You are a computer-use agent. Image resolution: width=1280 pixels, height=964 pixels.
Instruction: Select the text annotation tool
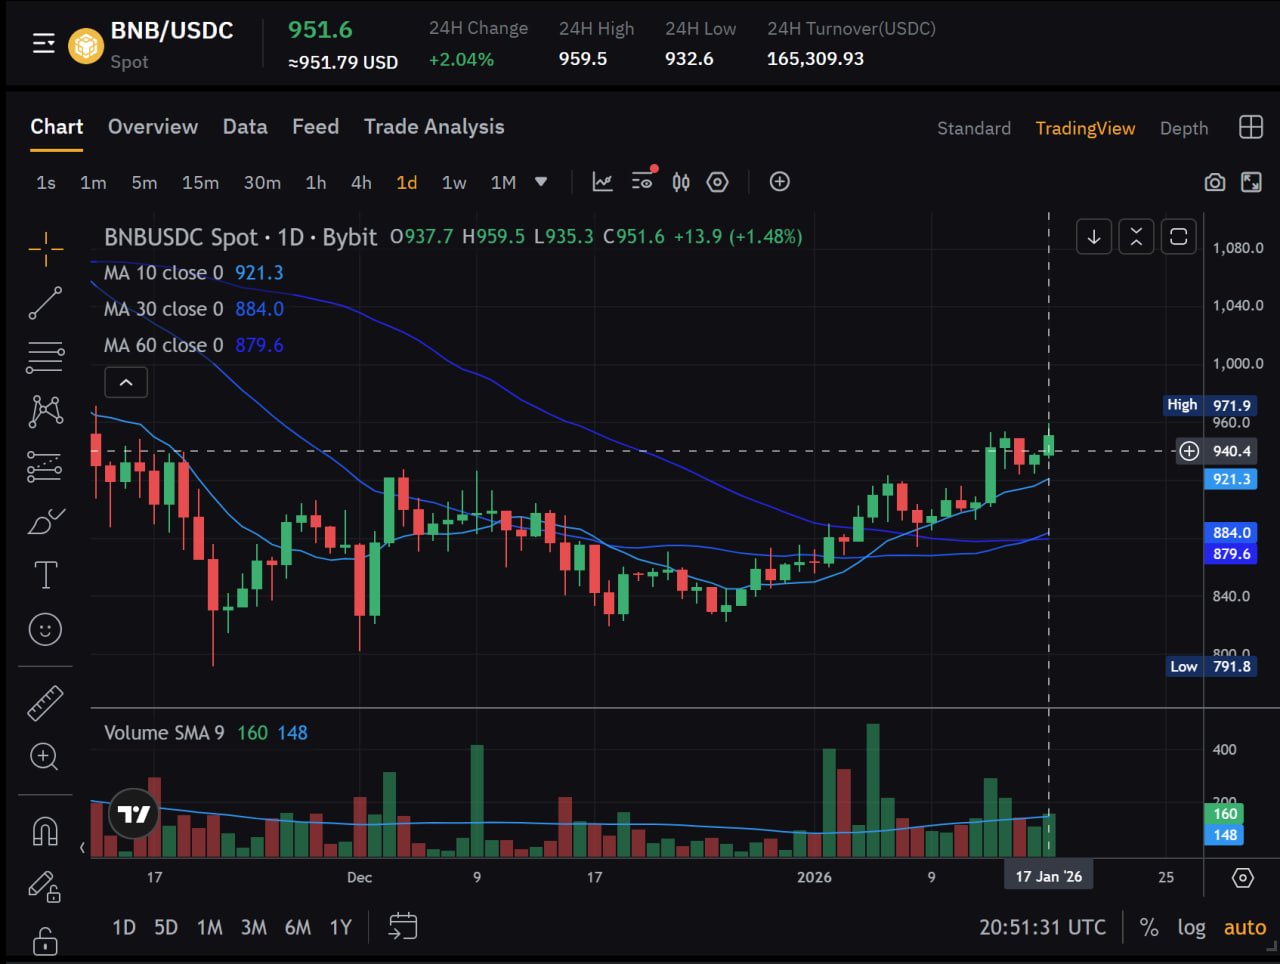coord(46,575)
